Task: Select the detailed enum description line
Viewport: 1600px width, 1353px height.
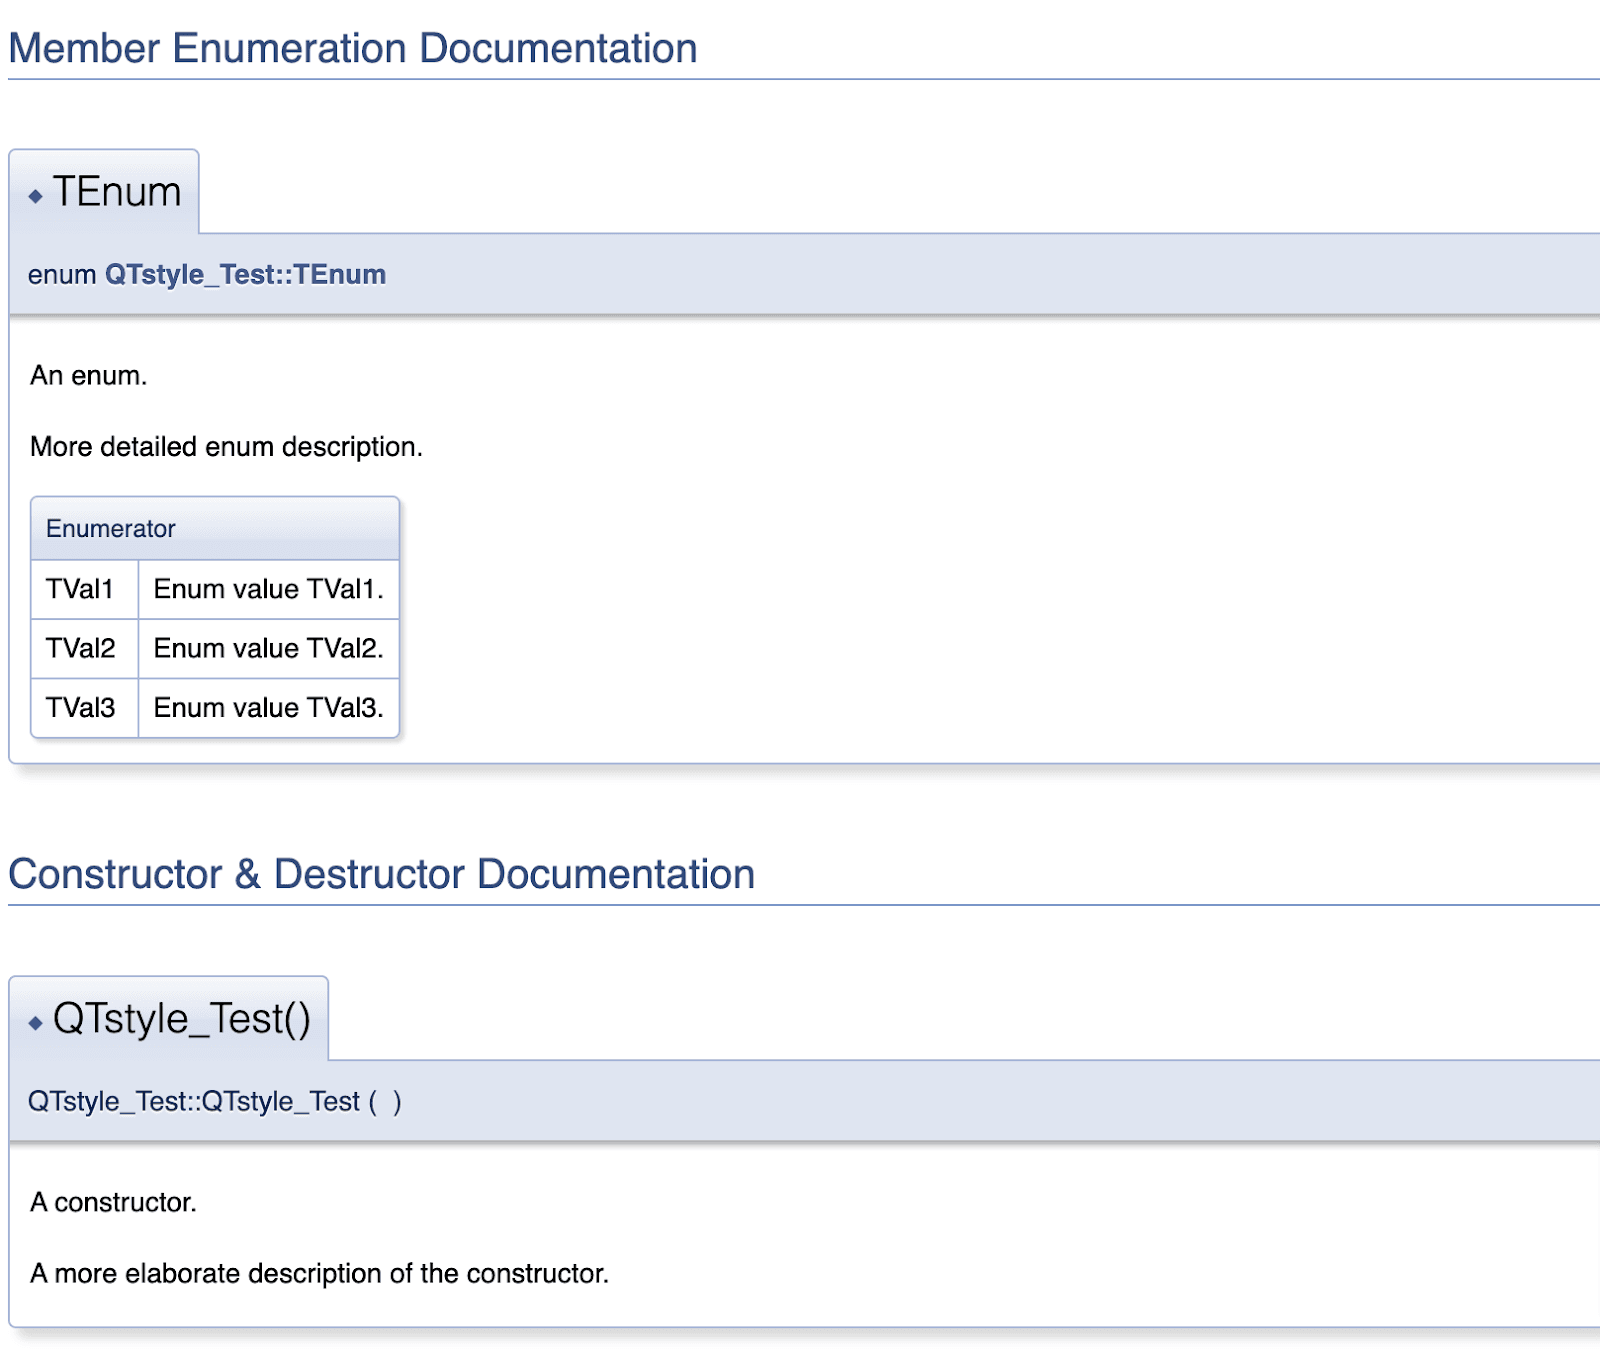Action: [225, 447]
